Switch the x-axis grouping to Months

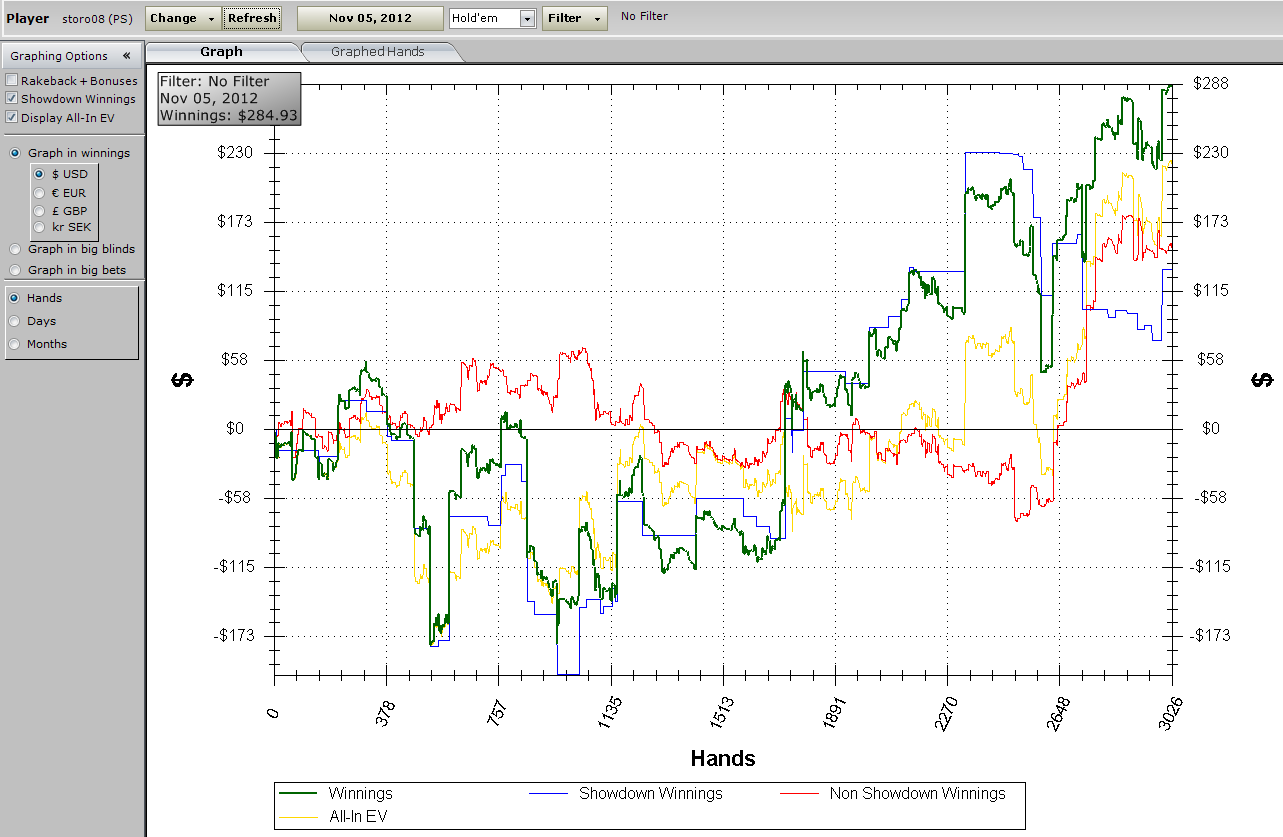(x=15, y=344)
